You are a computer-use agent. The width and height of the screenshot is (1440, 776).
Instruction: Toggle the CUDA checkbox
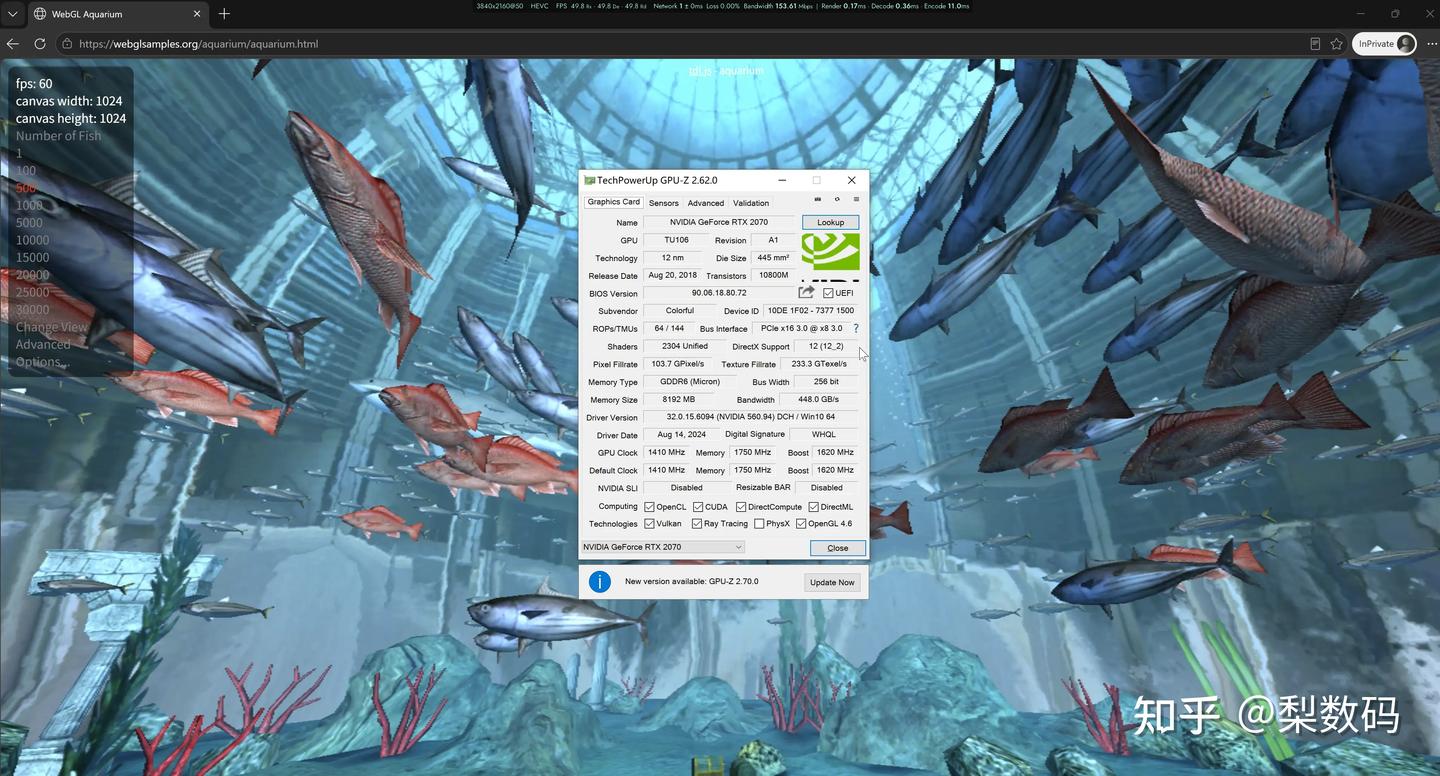(698, 507)
